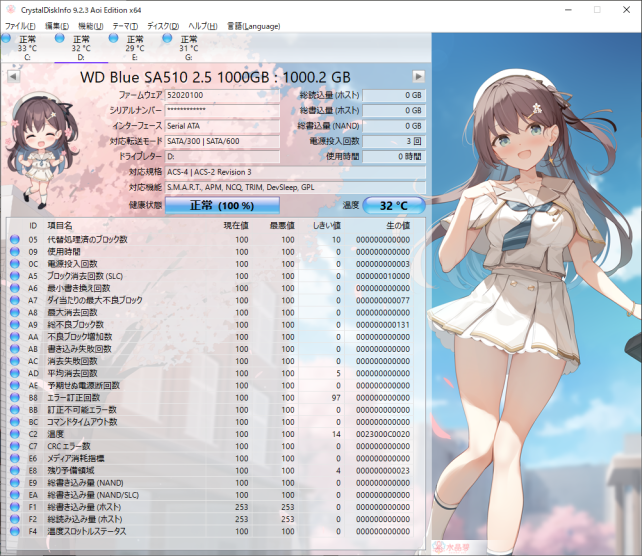Click the status orb for attribute B8

coord(15,397)
